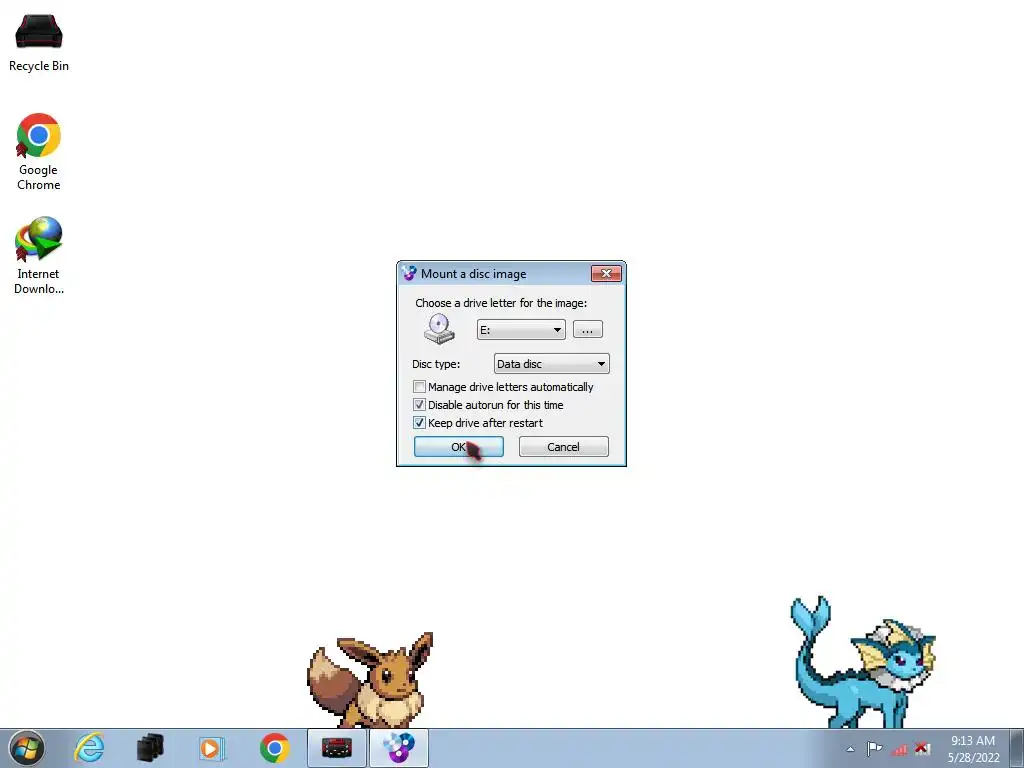
Task: Click the browse ellipsis button
Action: (x=588, y=329)
